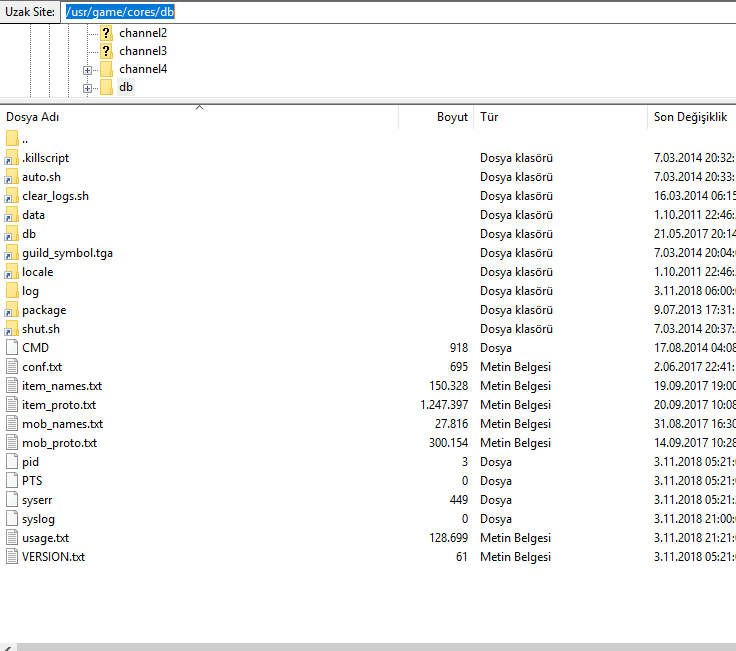Click the PTS file icon
The width and height of the screenshot is (736, 651).
pos(12,481)
